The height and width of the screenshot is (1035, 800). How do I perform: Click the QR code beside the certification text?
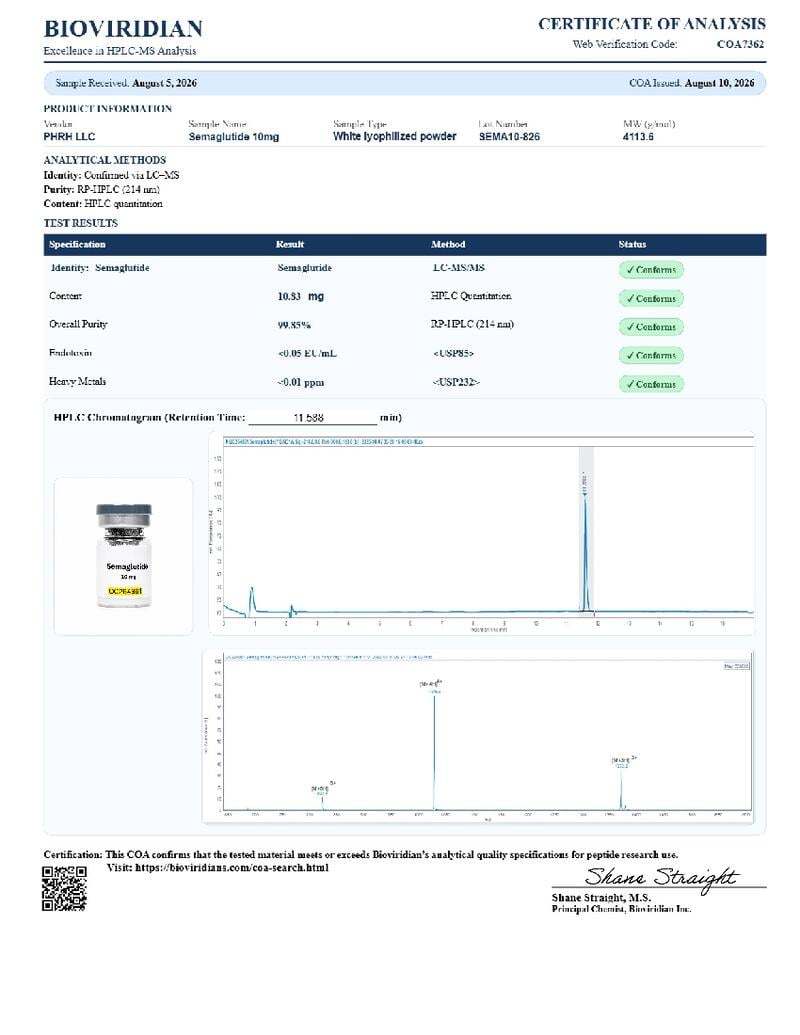[x=64, y=888]
